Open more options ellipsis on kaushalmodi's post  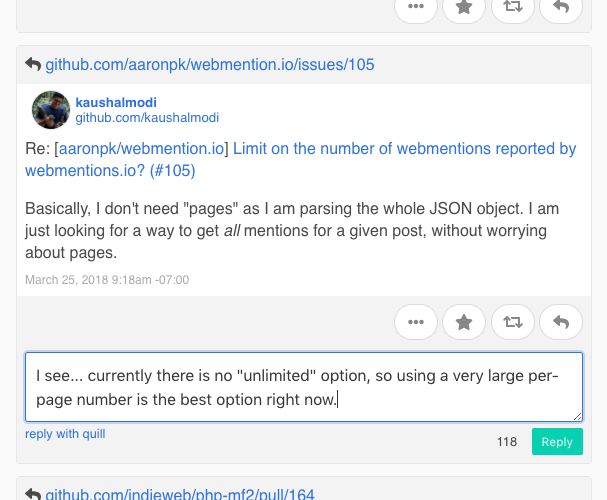[416, 322]
